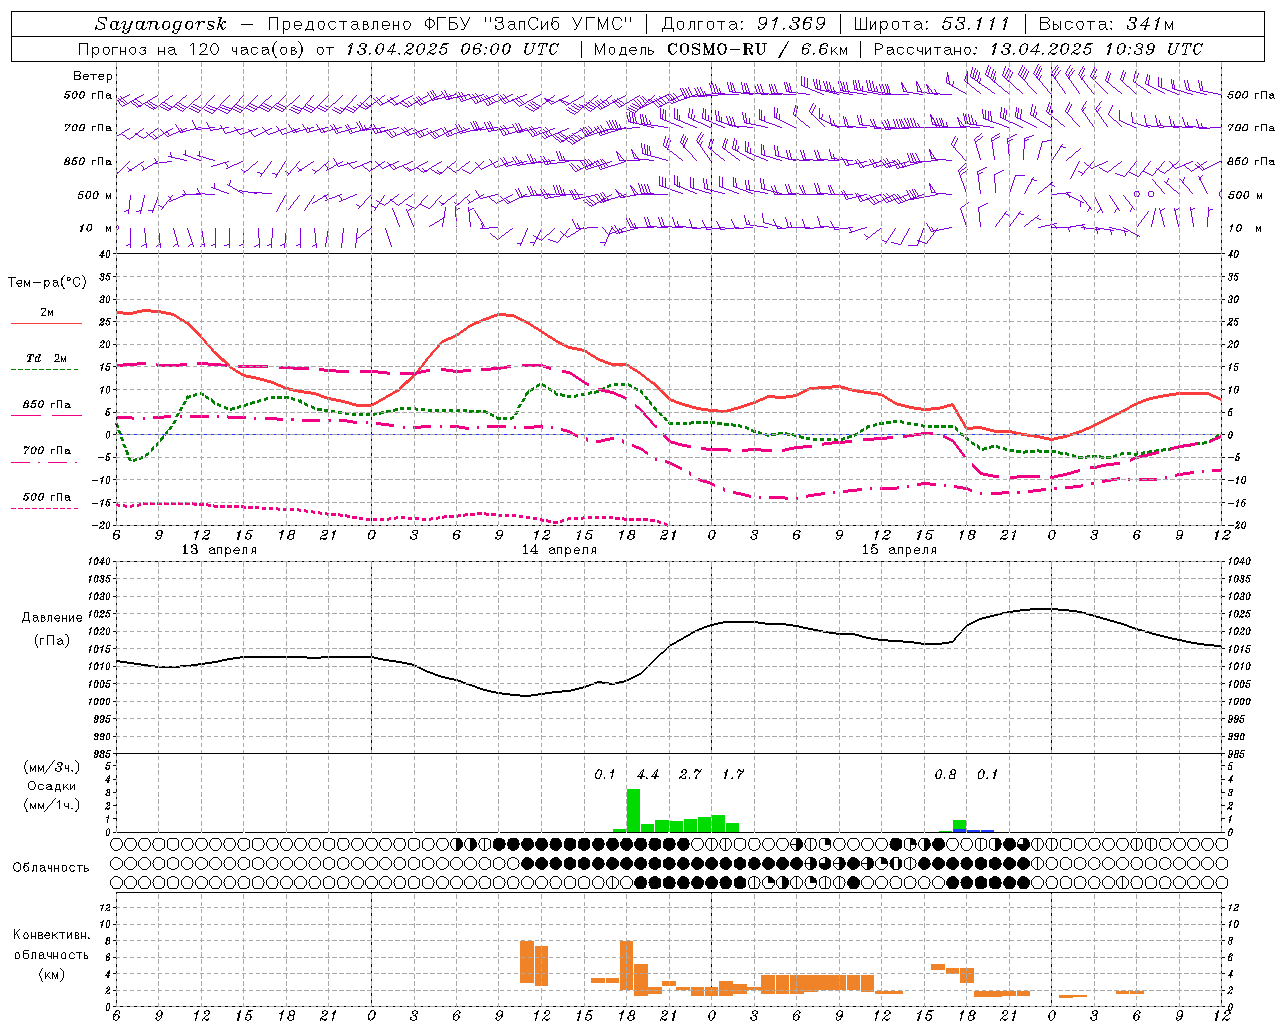1280x1024 pixels.
Task: Click the '0.8' precipitation total value
Action: 945,775
